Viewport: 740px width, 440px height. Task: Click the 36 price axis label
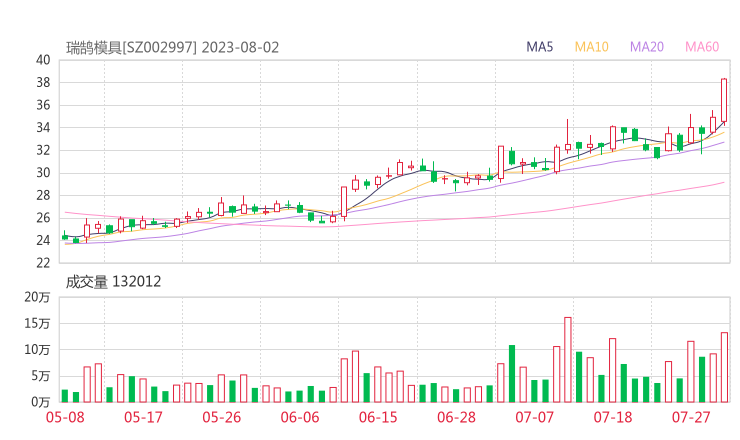coord(43,105)
